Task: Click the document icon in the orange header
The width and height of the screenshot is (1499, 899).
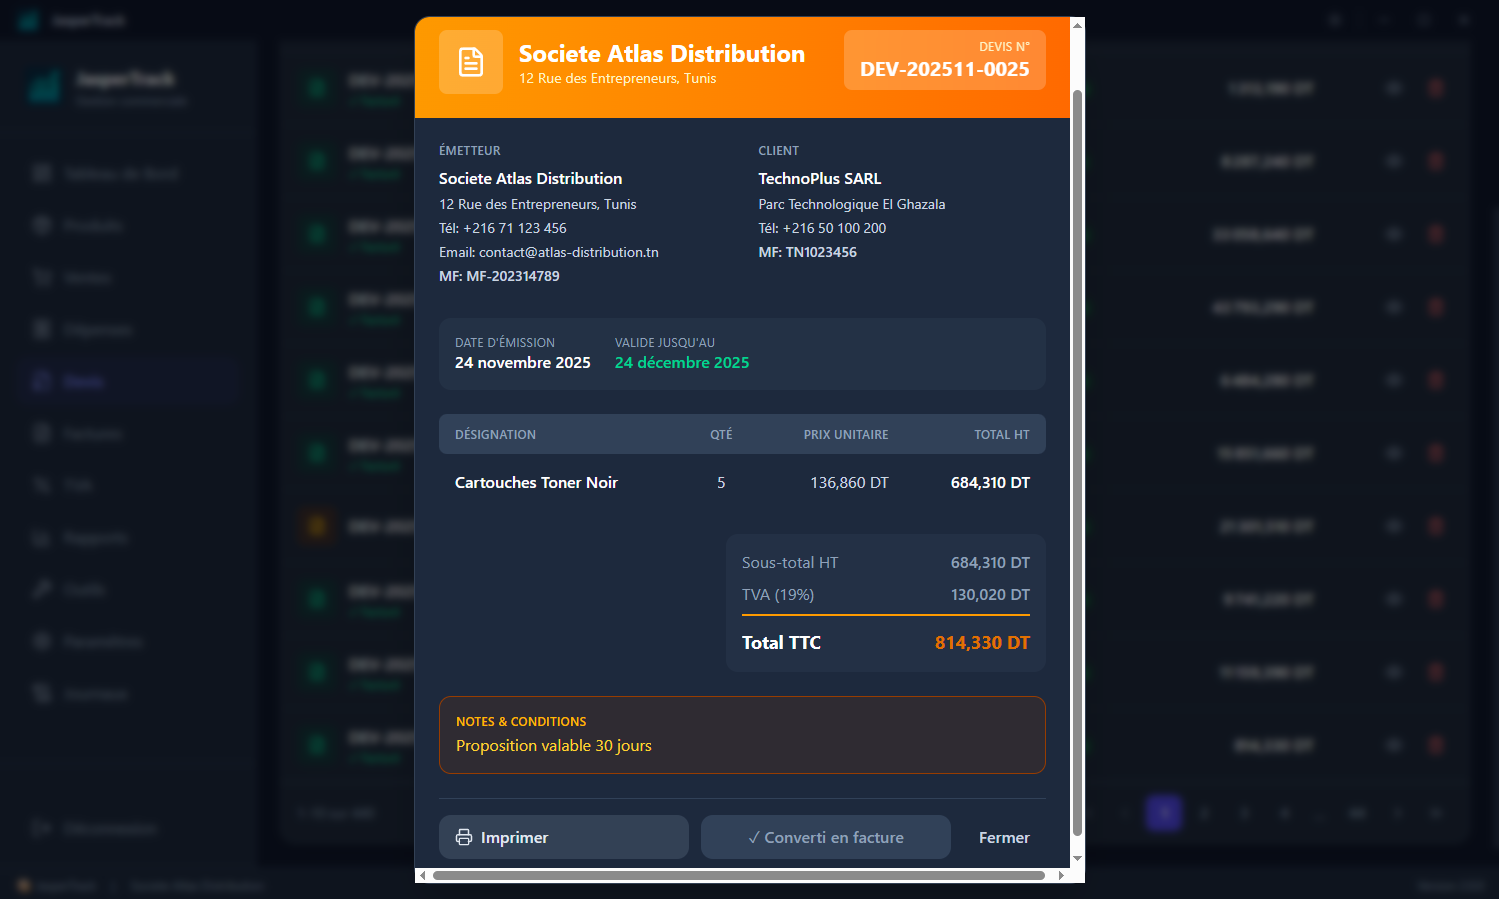Action: [471, 62]
